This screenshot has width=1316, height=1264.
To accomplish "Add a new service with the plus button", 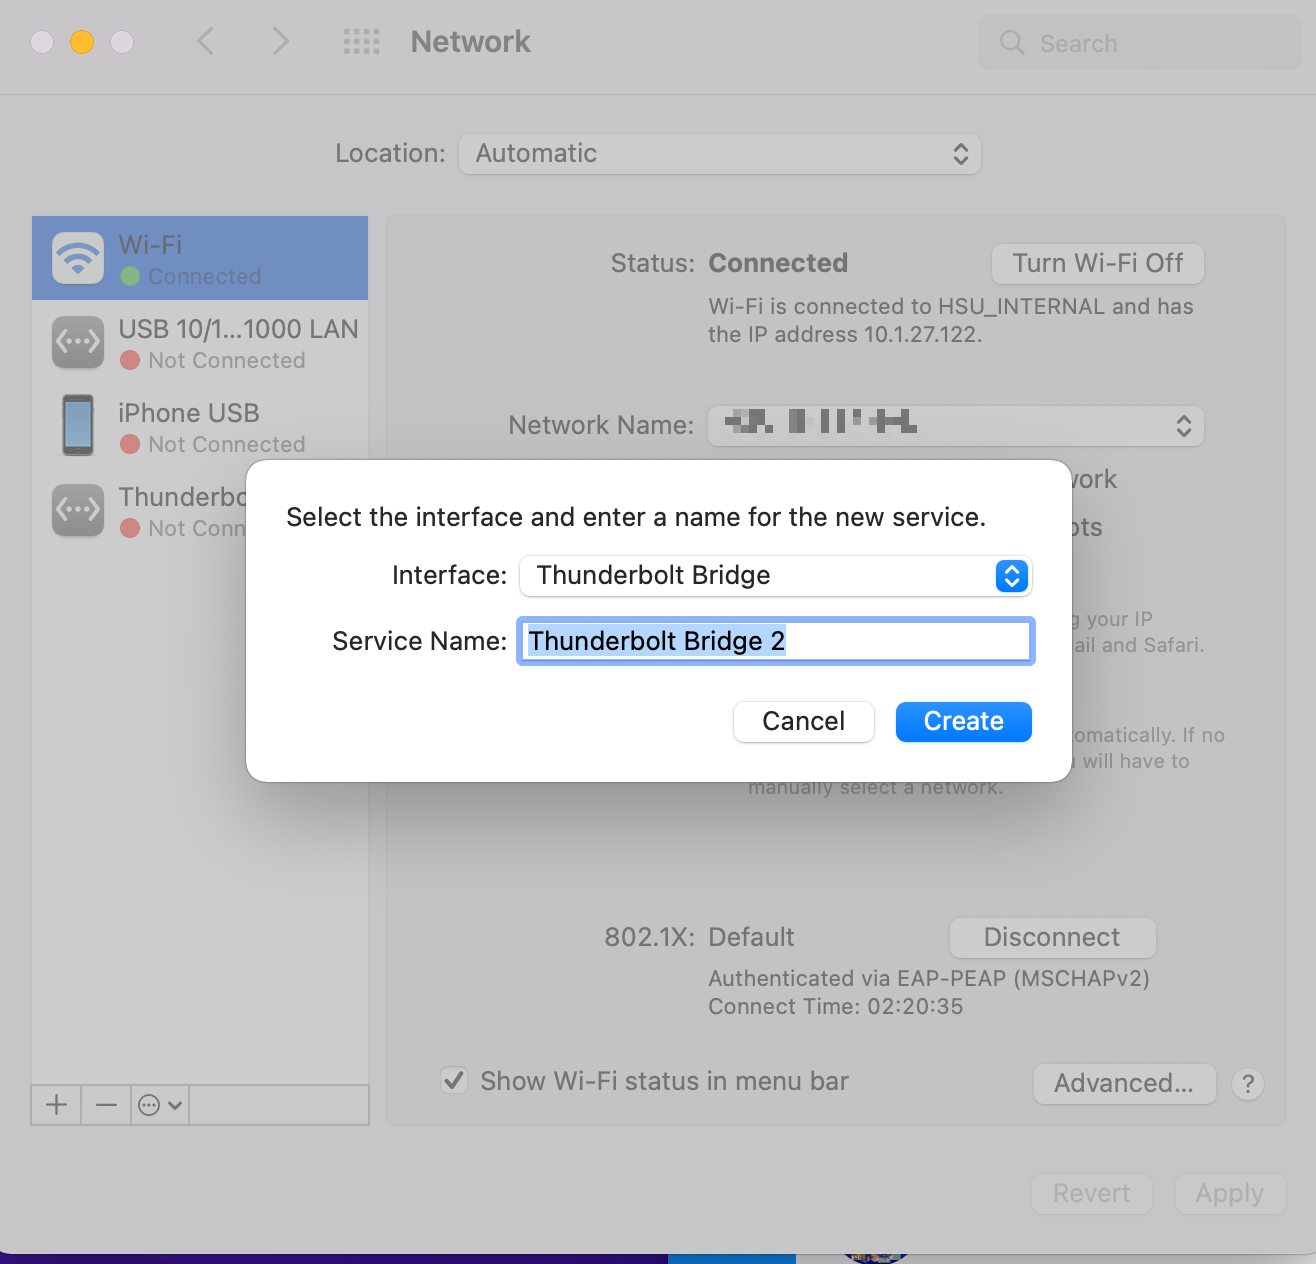I will click(x=57, y=1105).
